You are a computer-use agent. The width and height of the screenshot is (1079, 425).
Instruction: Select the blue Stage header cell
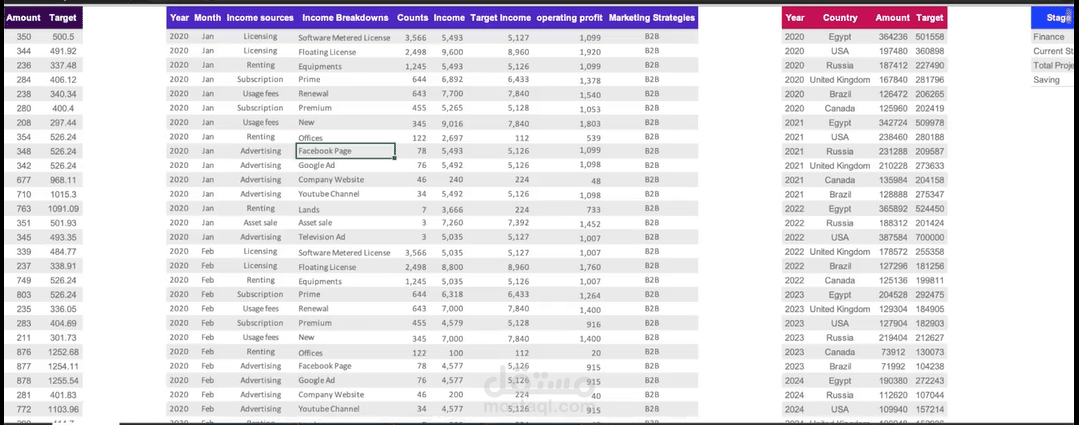tap(1055, 18)
